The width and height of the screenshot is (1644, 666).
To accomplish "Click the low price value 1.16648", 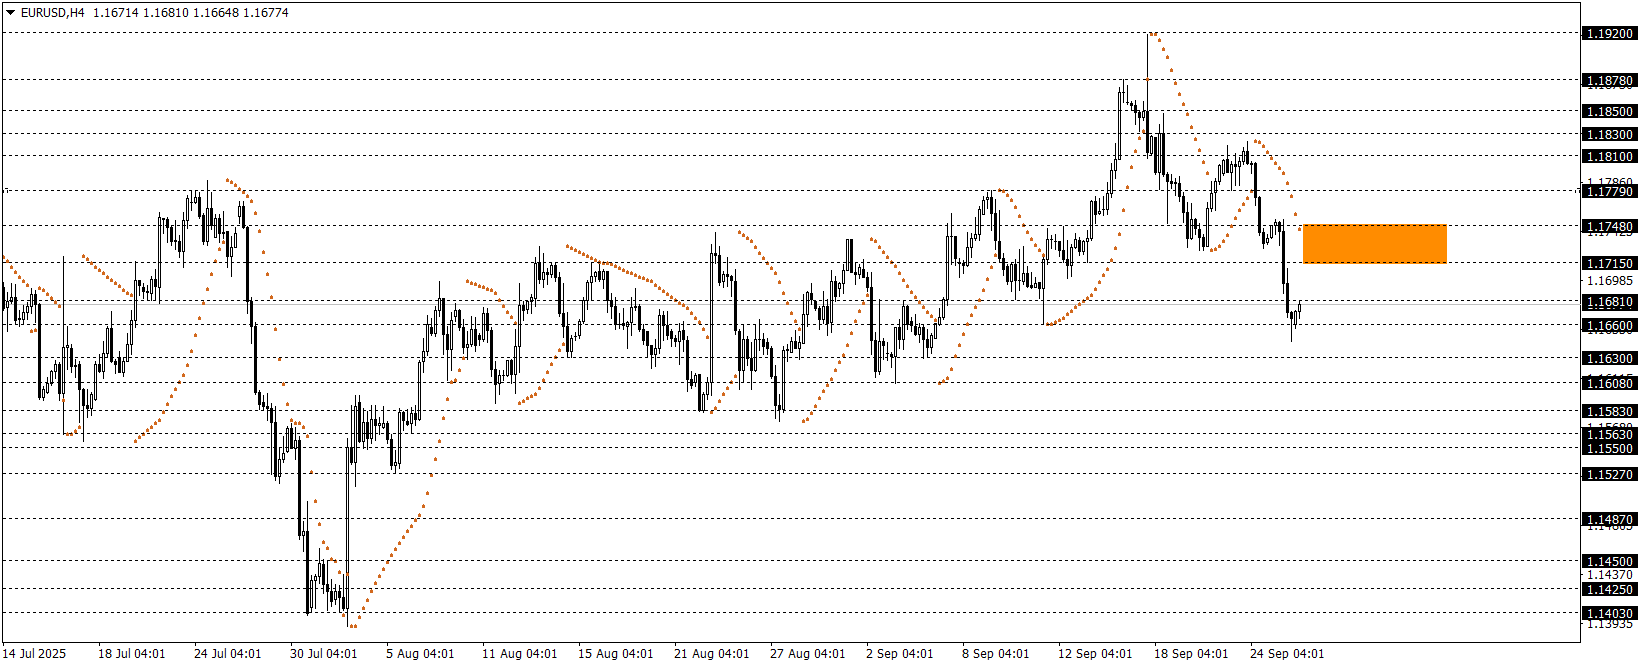I will coord(216,13).
